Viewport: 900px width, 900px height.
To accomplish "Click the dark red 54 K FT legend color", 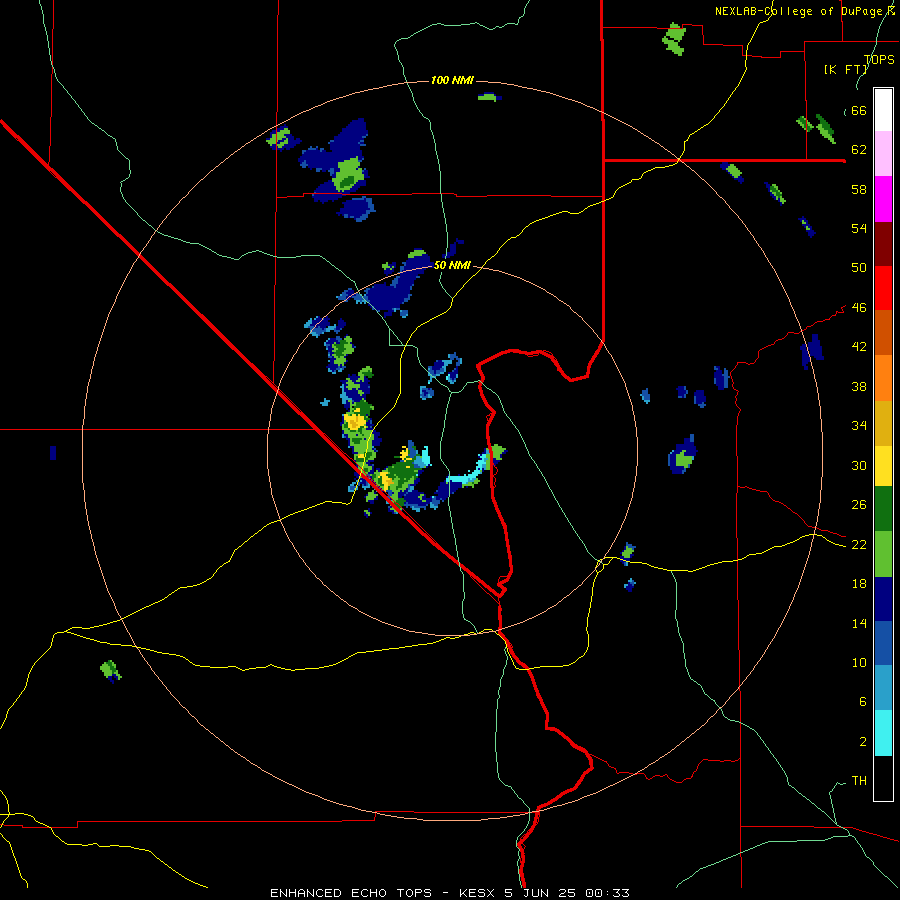I will pos(883,243).
